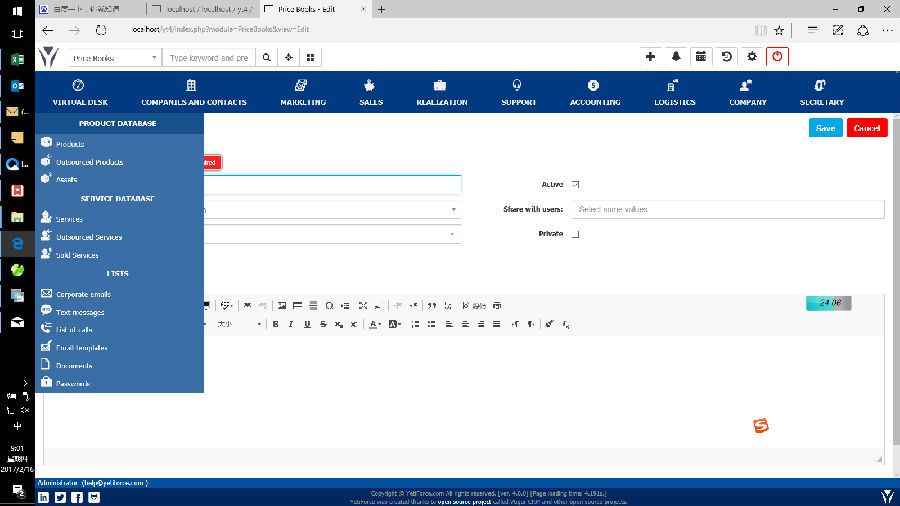Toggle the Active checkbox
This screenshot has width=900, height=506.
pos(575,184)
